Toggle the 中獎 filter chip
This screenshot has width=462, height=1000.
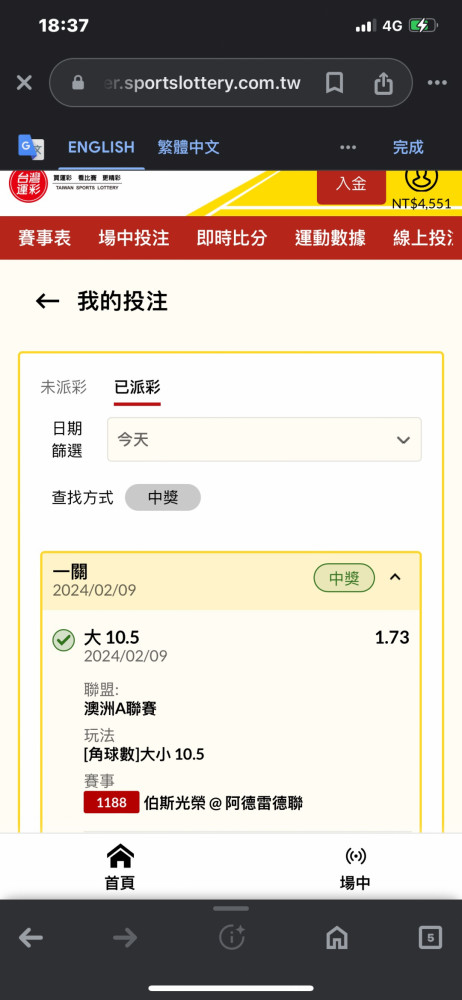(x=163, y=497)
